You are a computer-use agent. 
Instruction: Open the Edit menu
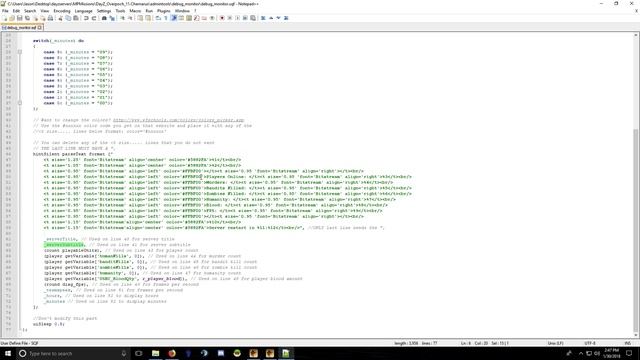click(16, 11)
